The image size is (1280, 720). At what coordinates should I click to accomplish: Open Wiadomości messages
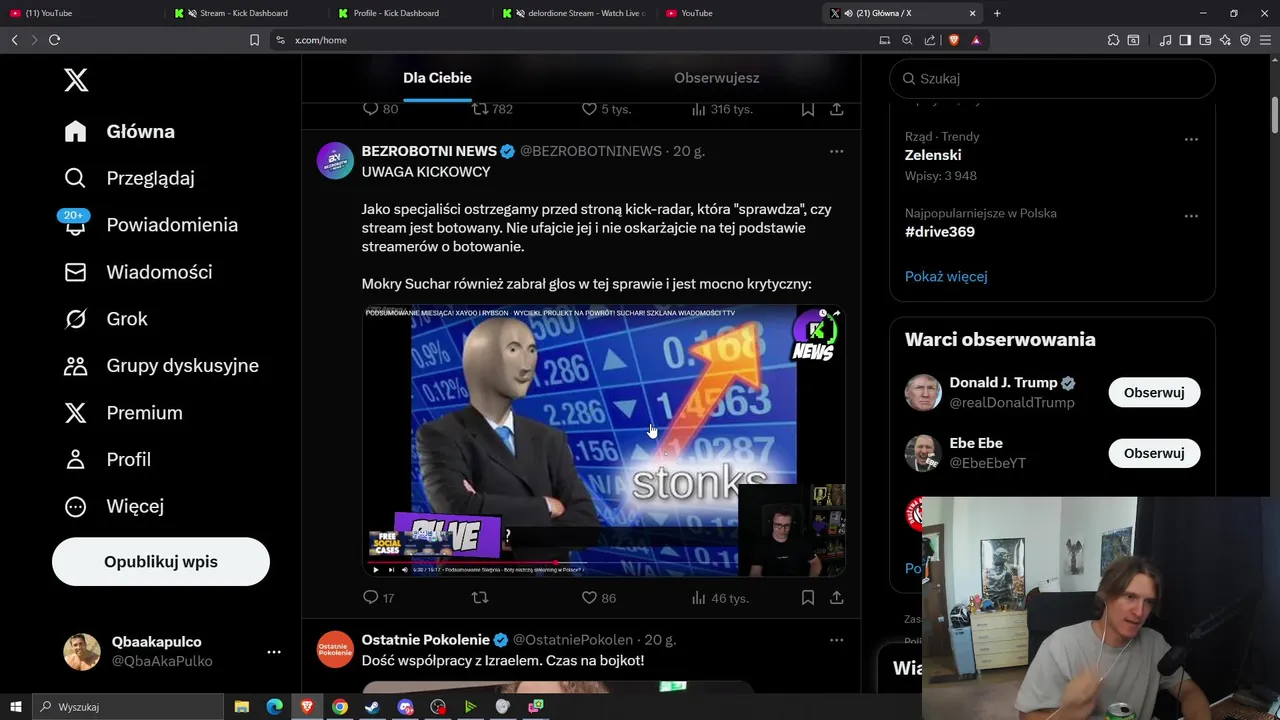coord(138,272)
